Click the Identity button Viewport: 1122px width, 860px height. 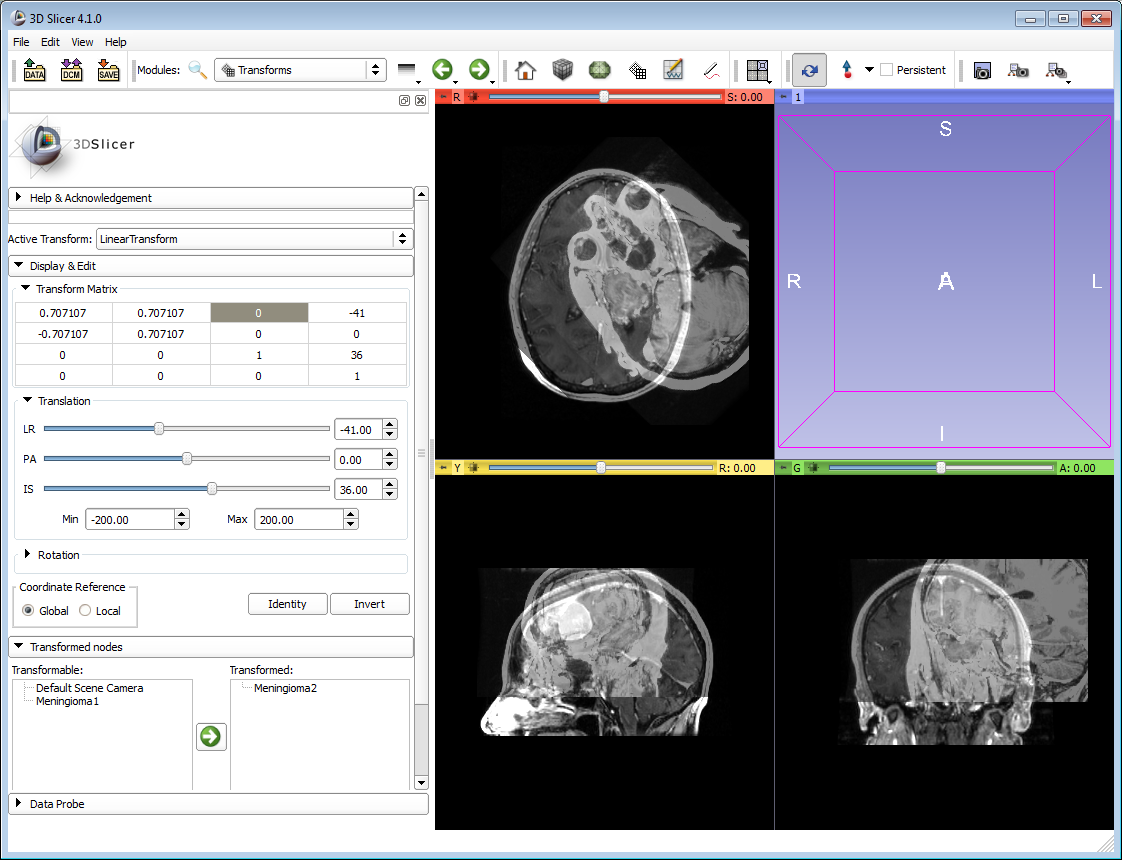tap(287, 604)
